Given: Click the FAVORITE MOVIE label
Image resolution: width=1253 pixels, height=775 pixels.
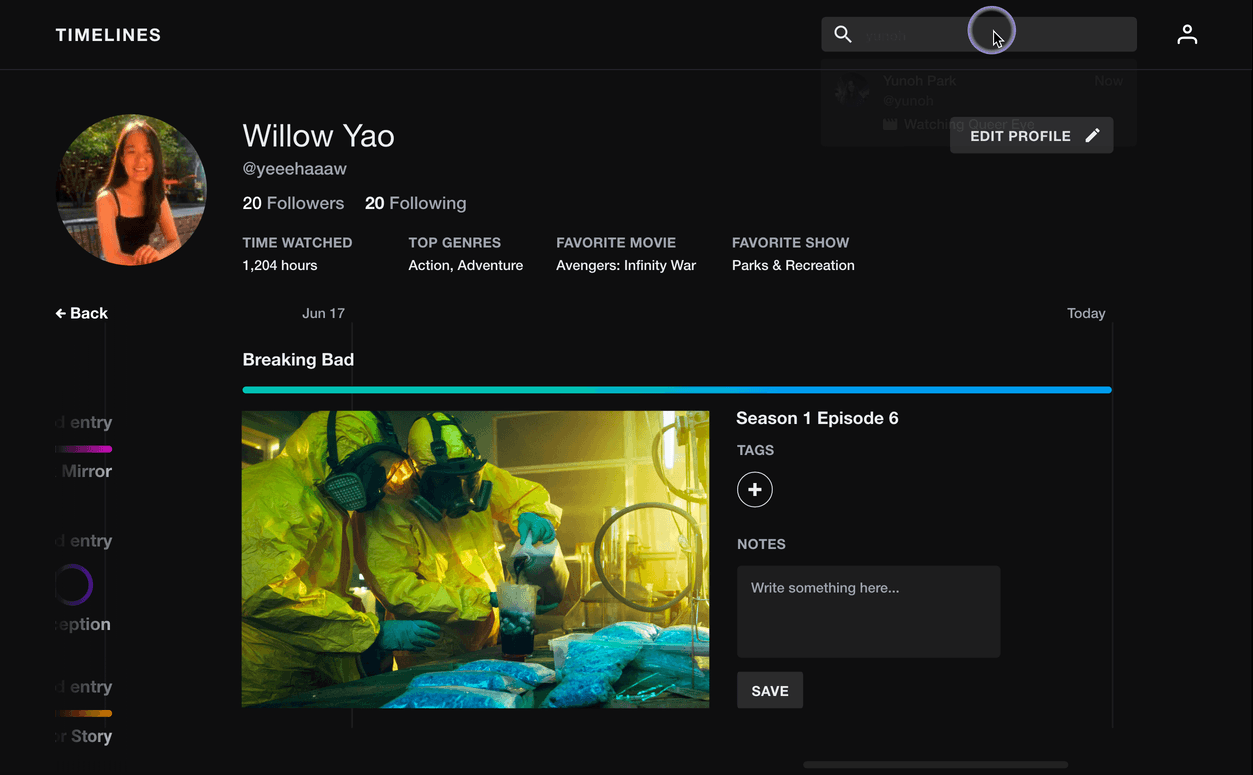Looking at the screenshot, I should 616,242.
